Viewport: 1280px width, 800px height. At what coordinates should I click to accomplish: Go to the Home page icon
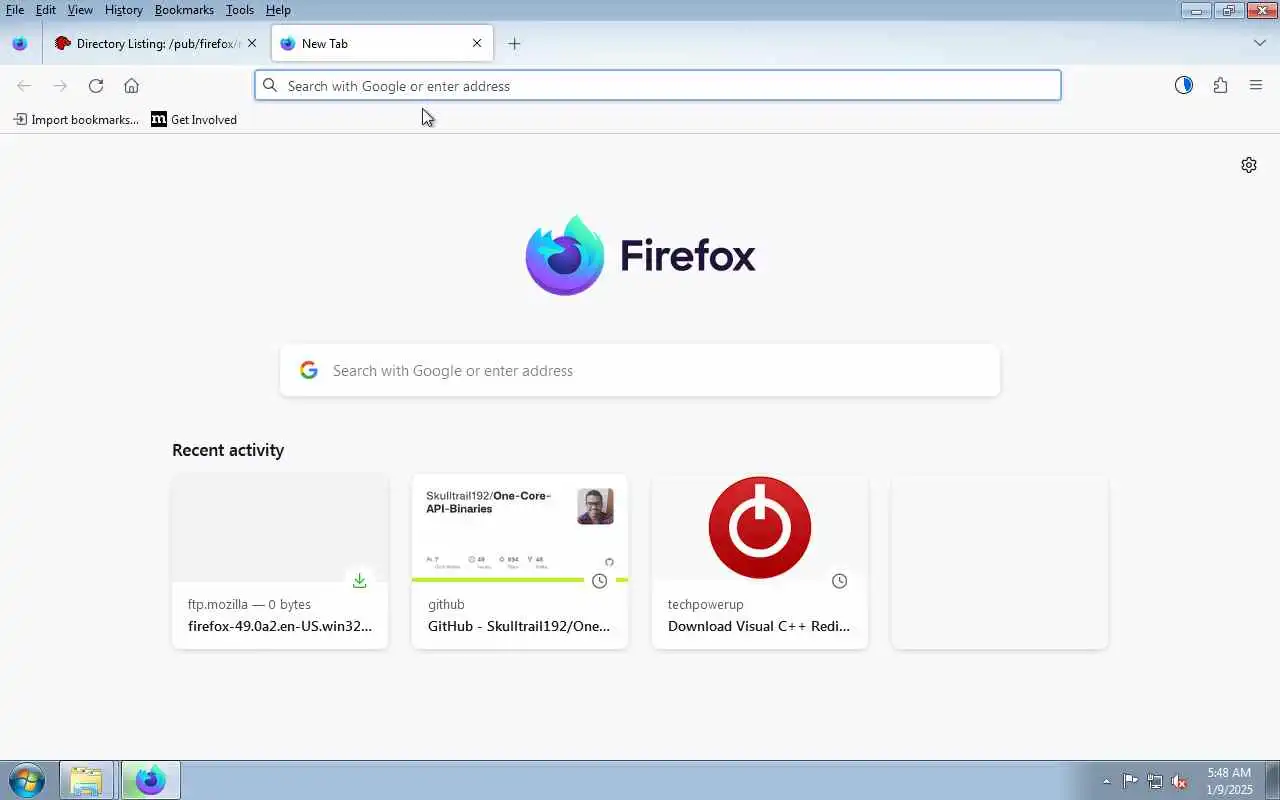pos(131,85)
